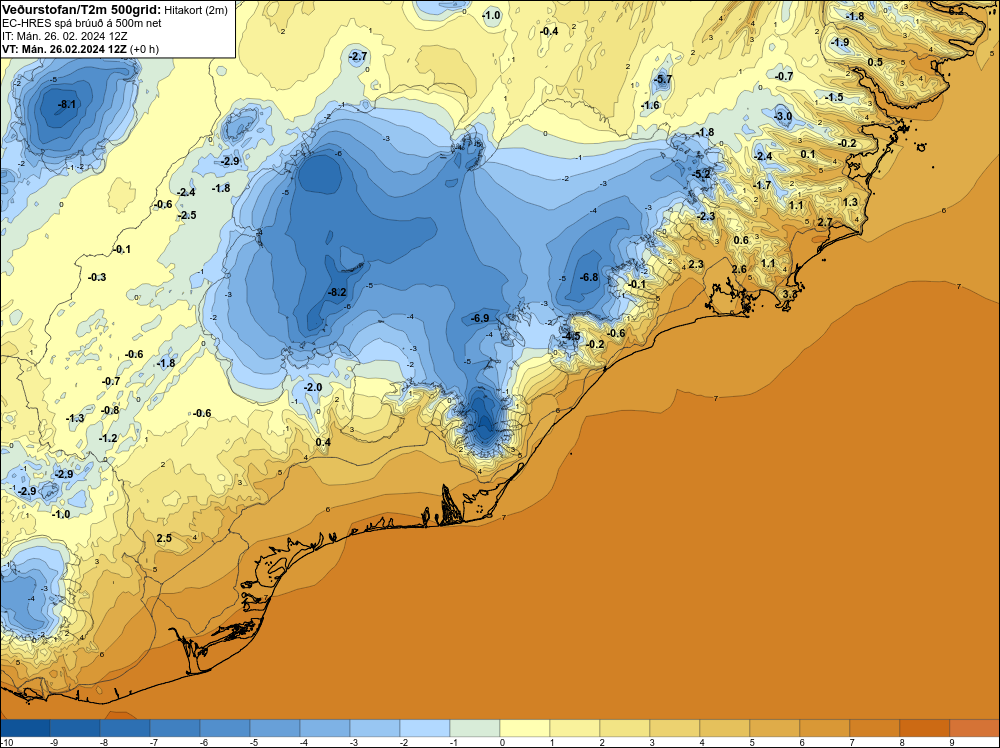Screen dimensions: 1000x748
Task: Click the 2.6 temperature label
Action: click(x=739, y=269)
